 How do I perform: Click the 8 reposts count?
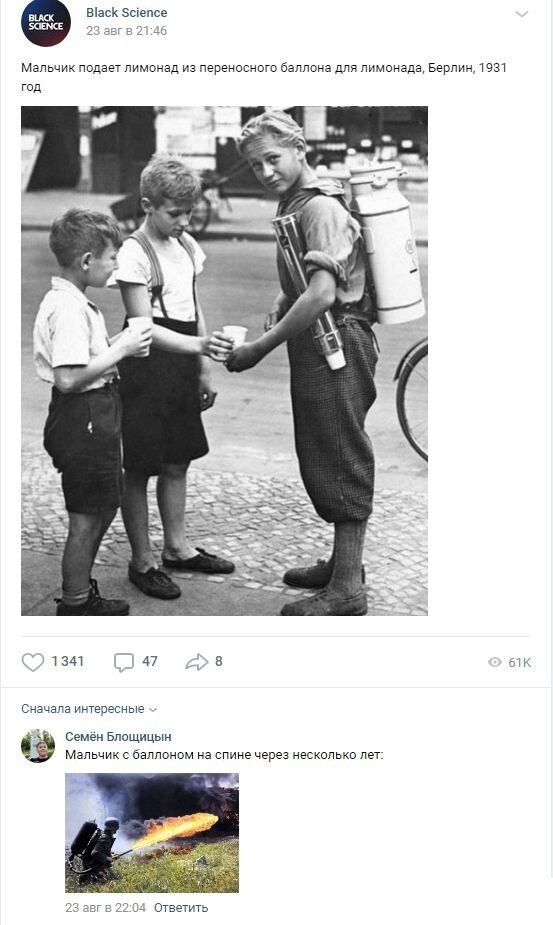pyautogui.click(x=219, y=661)
